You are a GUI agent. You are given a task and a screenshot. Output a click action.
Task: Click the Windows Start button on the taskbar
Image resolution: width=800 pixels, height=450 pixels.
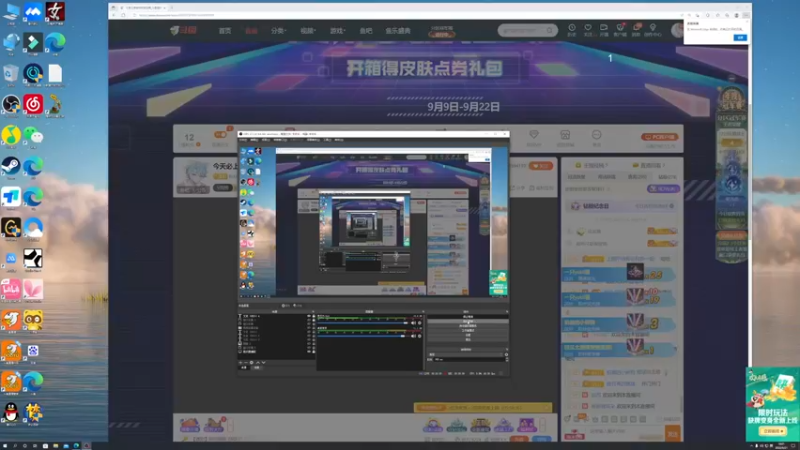tap(5, 446)
